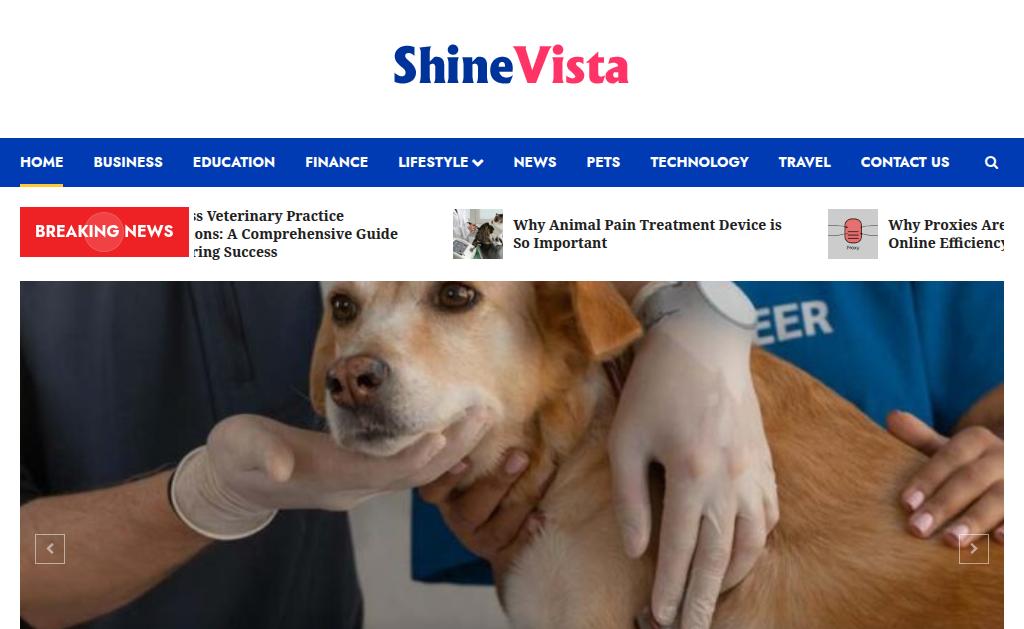The width and height of the screenshot is (1024, 629).
Task: Read "Why Animal Pain Treatment Device" article
Action: [647, 234]
